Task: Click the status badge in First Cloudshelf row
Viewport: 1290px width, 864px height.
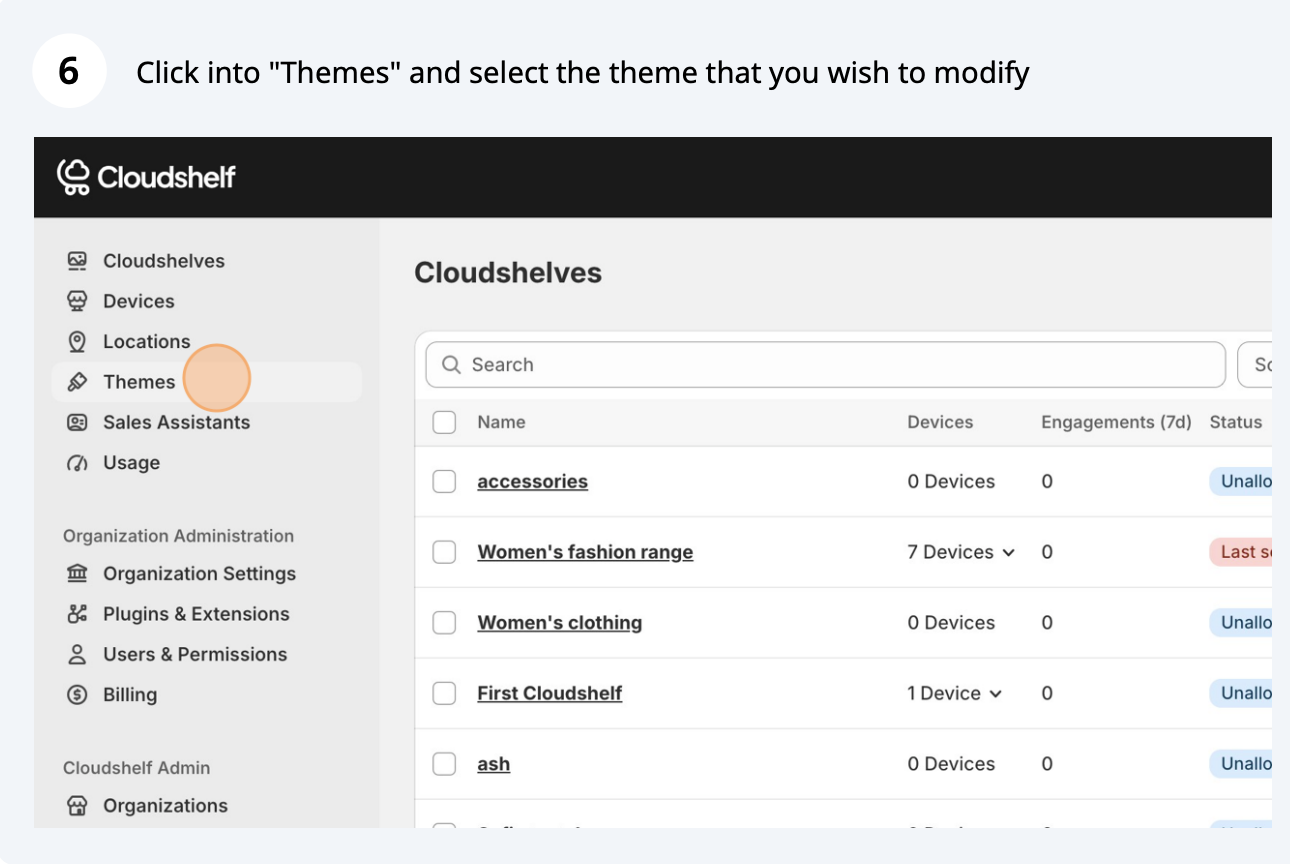Action: [x=1241, y=693]
